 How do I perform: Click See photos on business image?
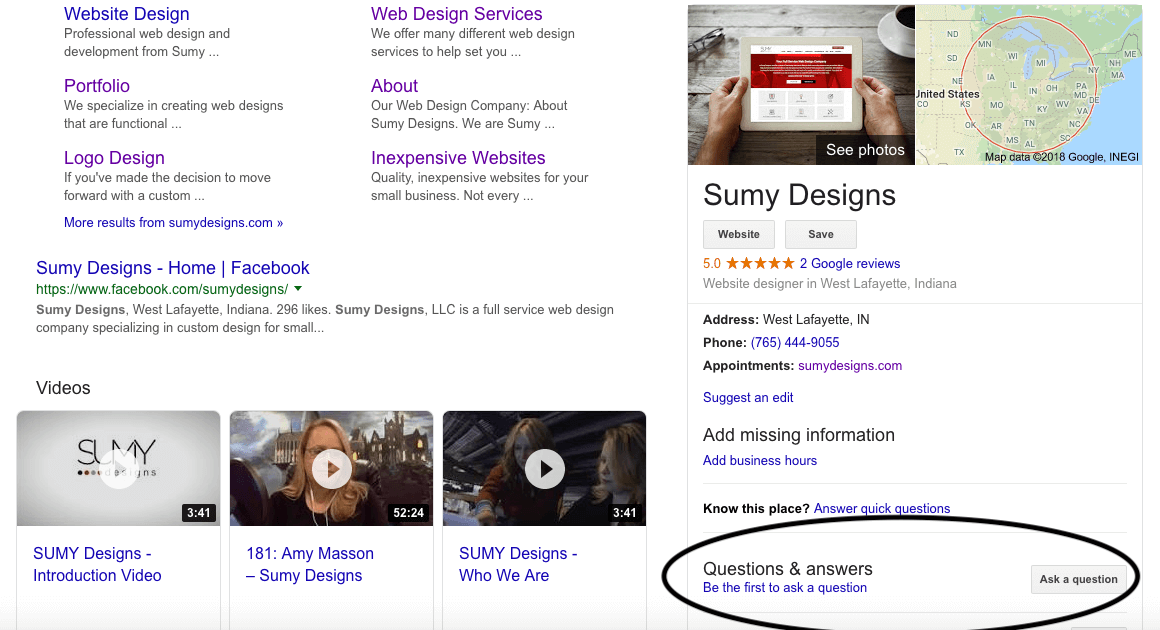pos(865,150)
